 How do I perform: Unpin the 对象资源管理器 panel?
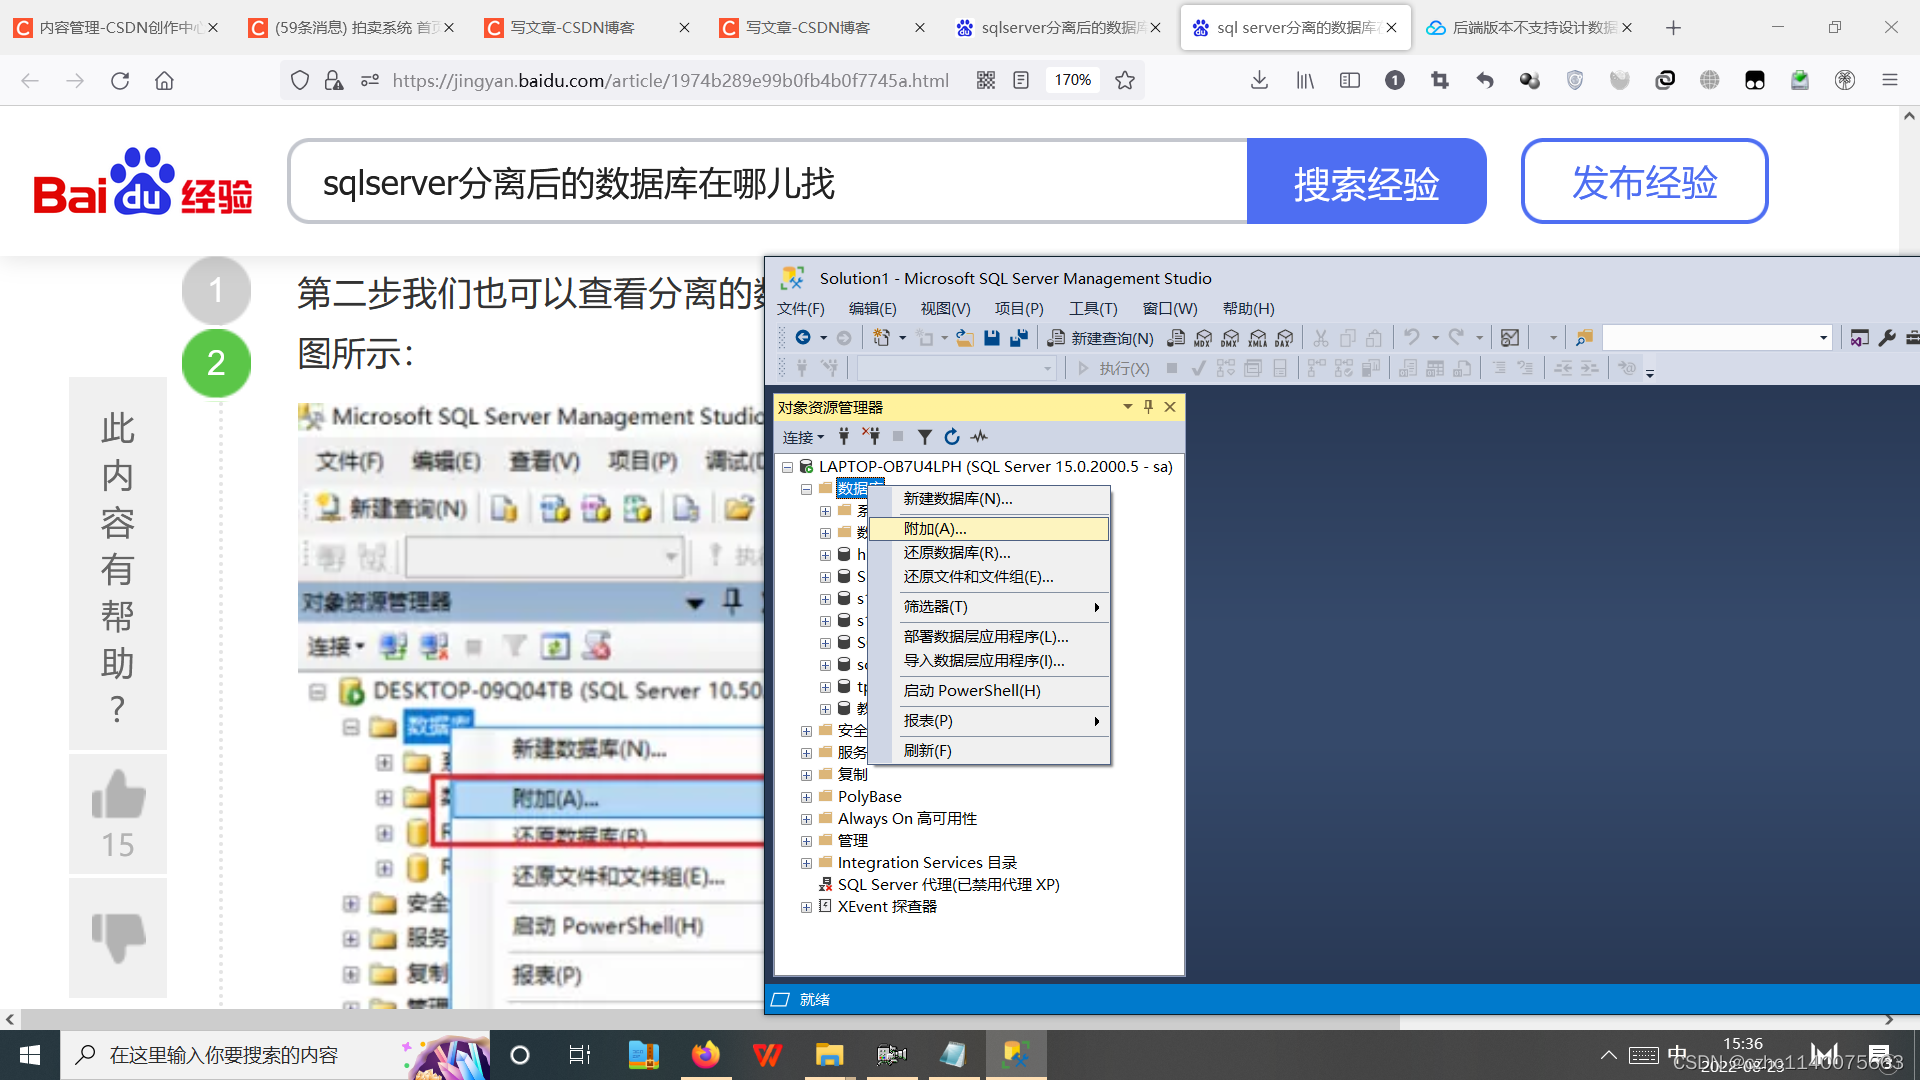click(1148, 407)
